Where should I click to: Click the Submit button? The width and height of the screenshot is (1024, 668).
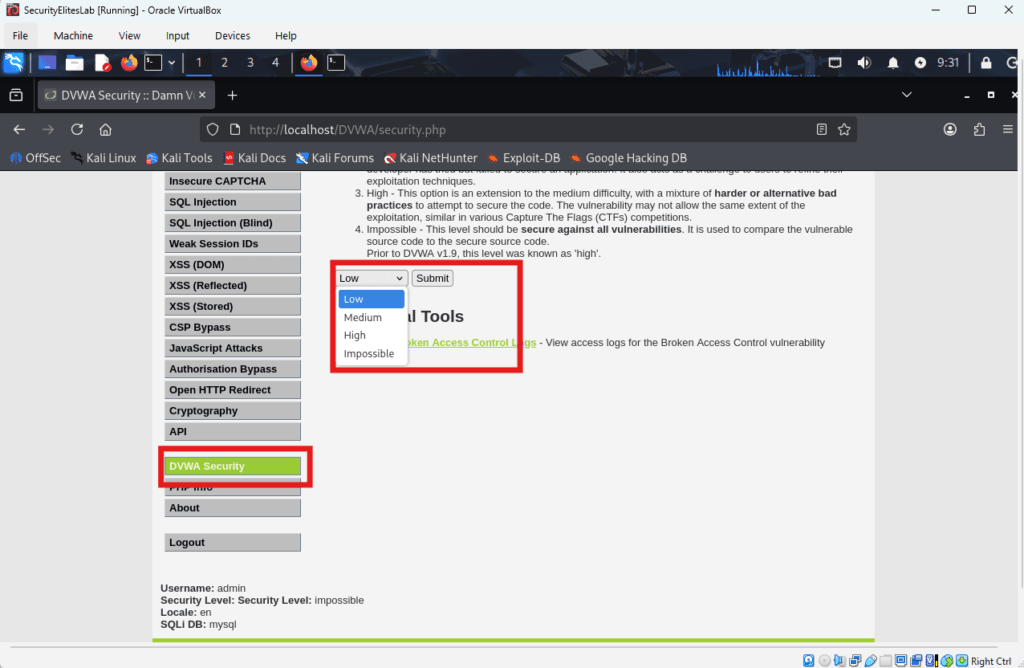coord(432,278)
